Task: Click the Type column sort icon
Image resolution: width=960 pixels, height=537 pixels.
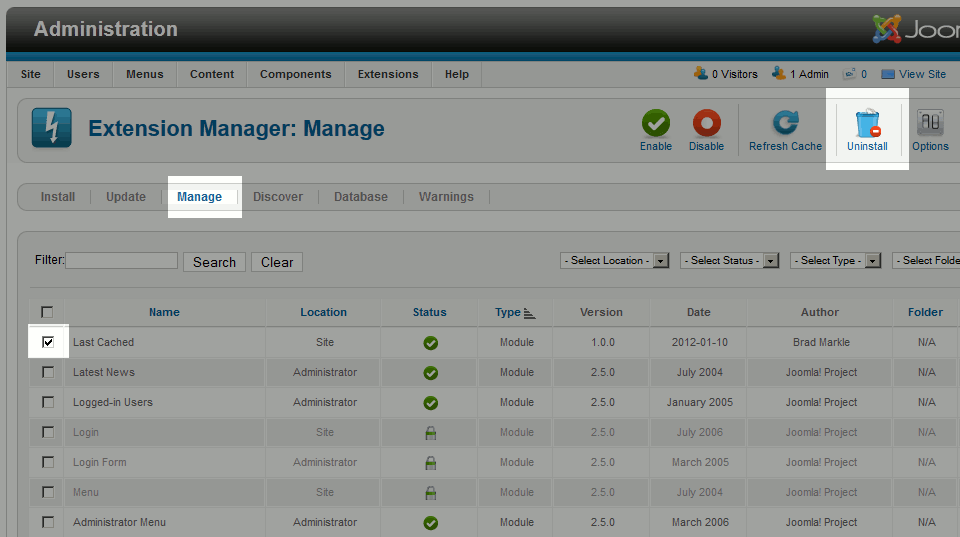Action: point(529,313)
